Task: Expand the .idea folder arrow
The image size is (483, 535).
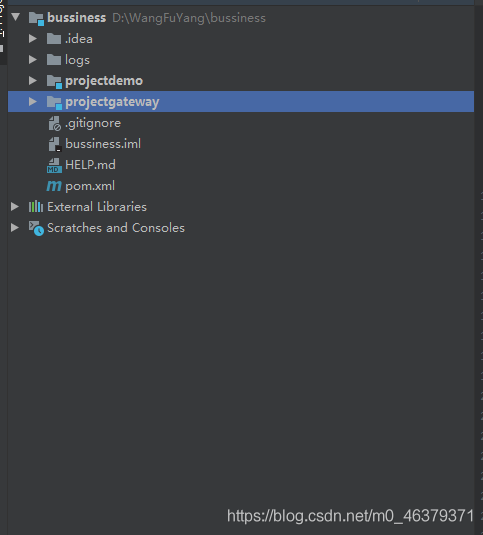Action: pyautogui.click(x=33, y=39)
